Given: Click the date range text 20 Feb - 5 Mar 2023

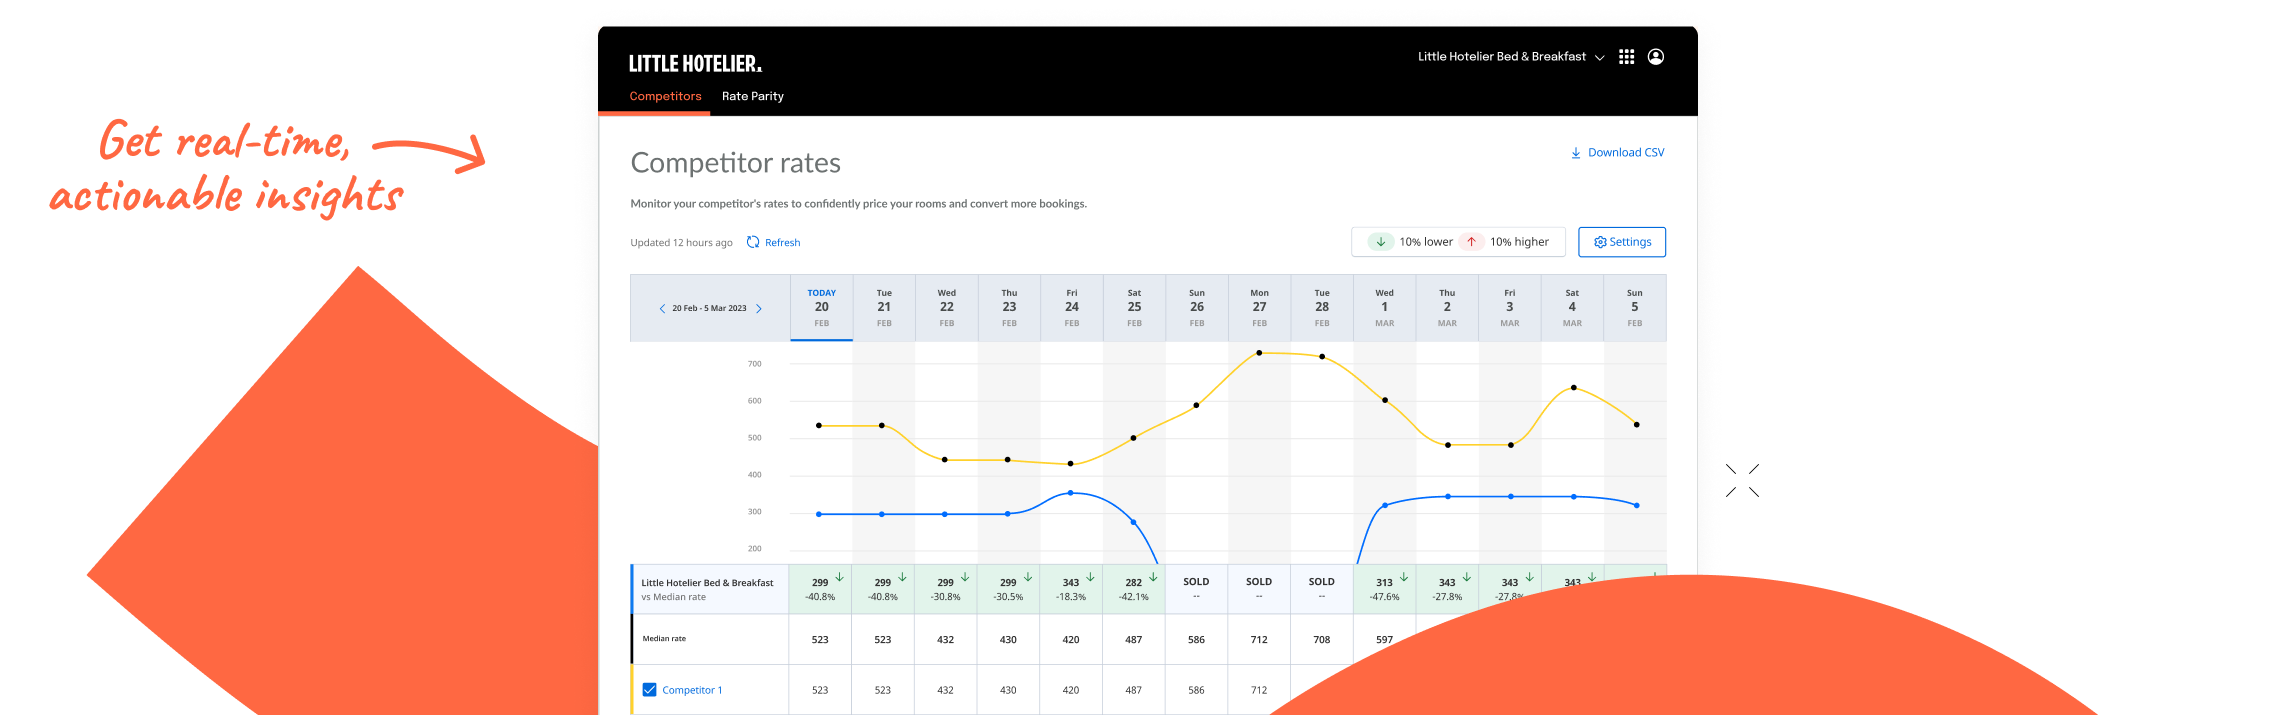Looking at the screenshot, I should tap(709, 308).
